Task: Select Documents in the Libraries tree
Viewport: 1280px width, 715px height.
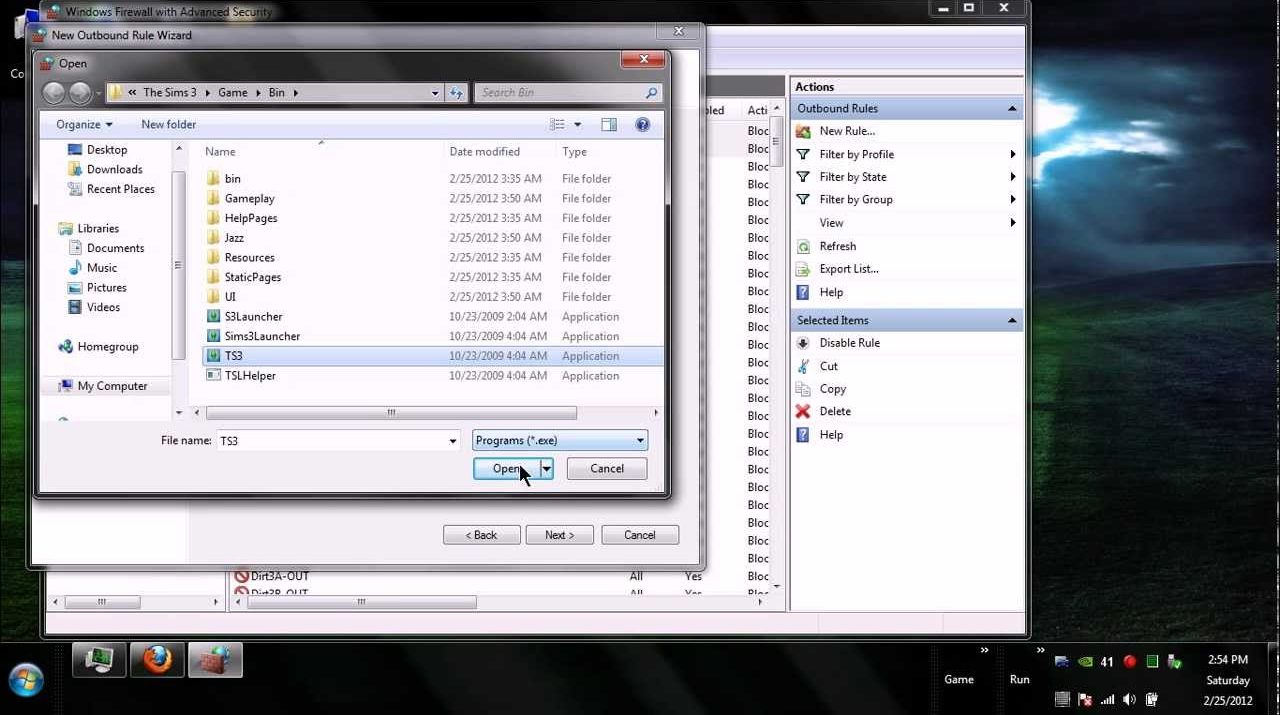Action: 115,249
